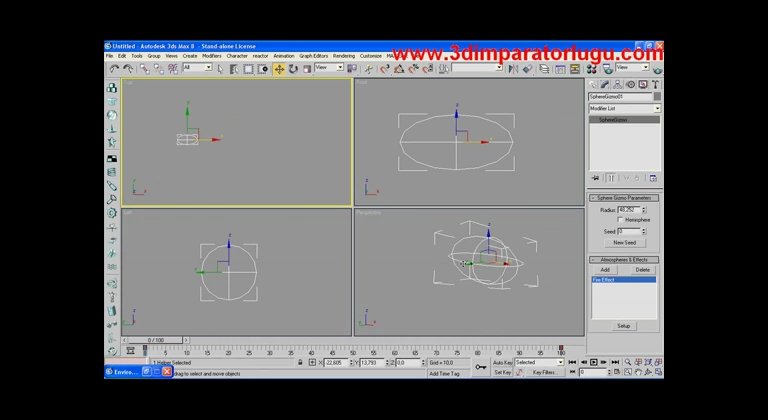Switch to the Create command panel tab
The width and height of the screenshot is (768, 420).
coord(593,85)
